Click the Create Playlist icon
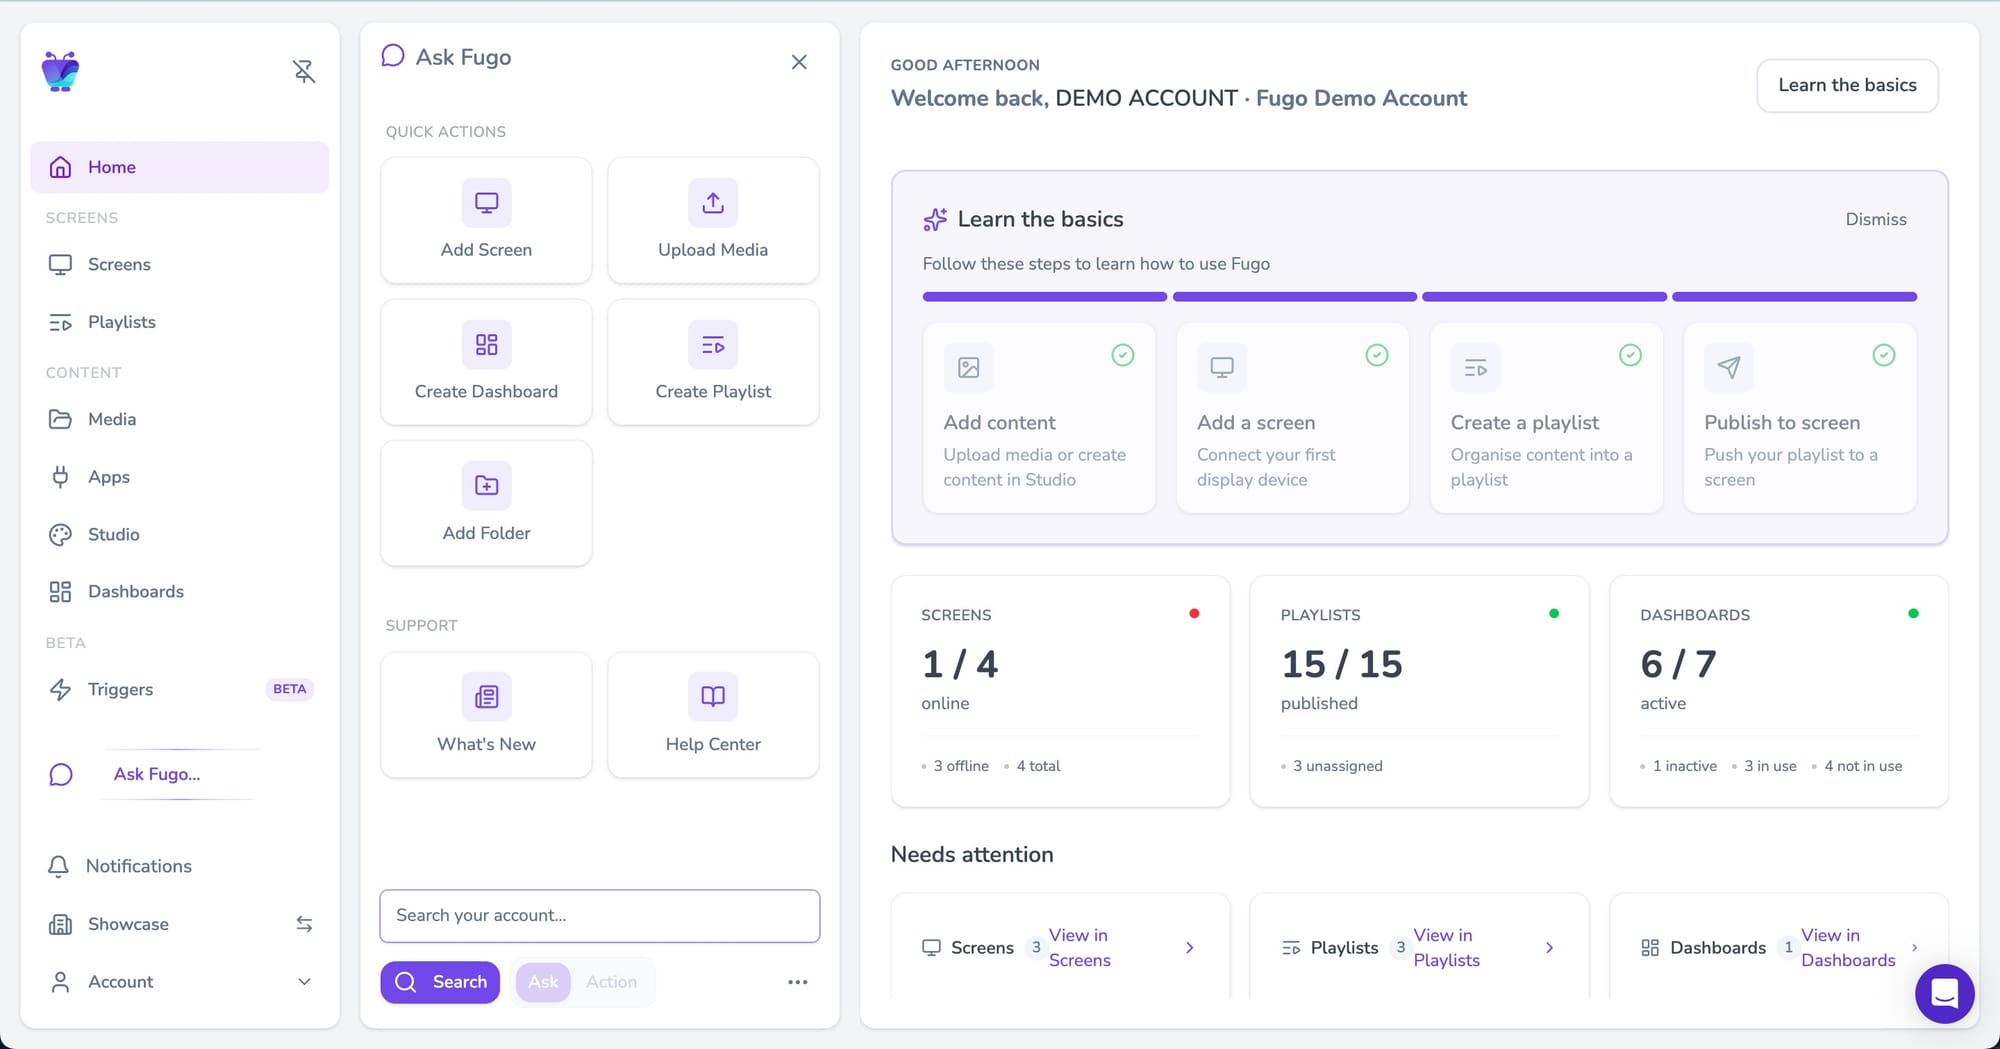 point(712,345)
